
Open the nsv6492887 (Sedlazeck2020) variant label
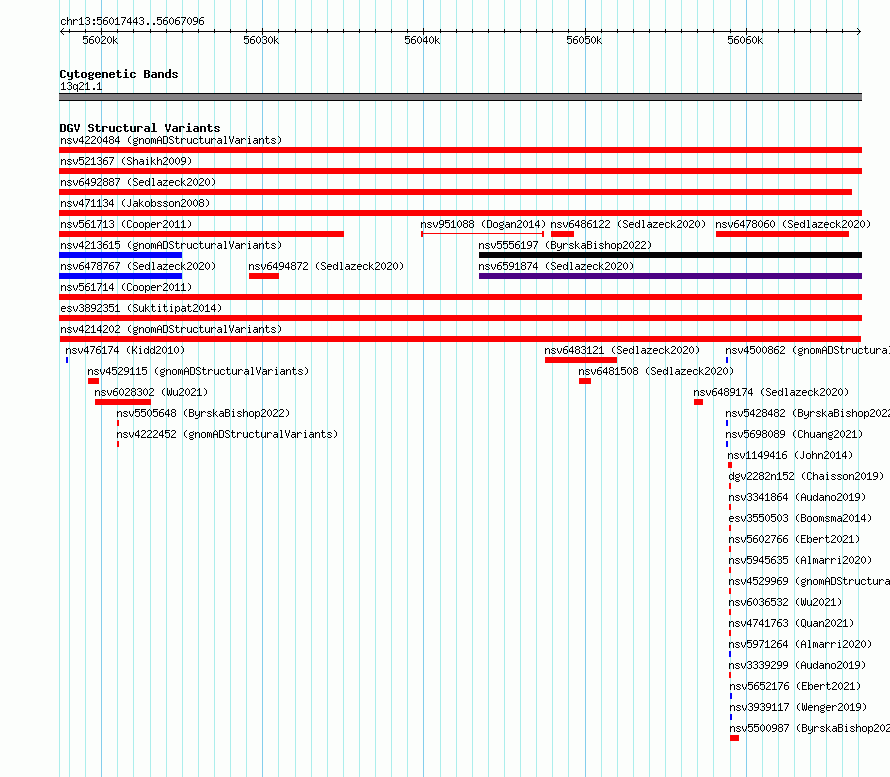[x=138, y=182]
